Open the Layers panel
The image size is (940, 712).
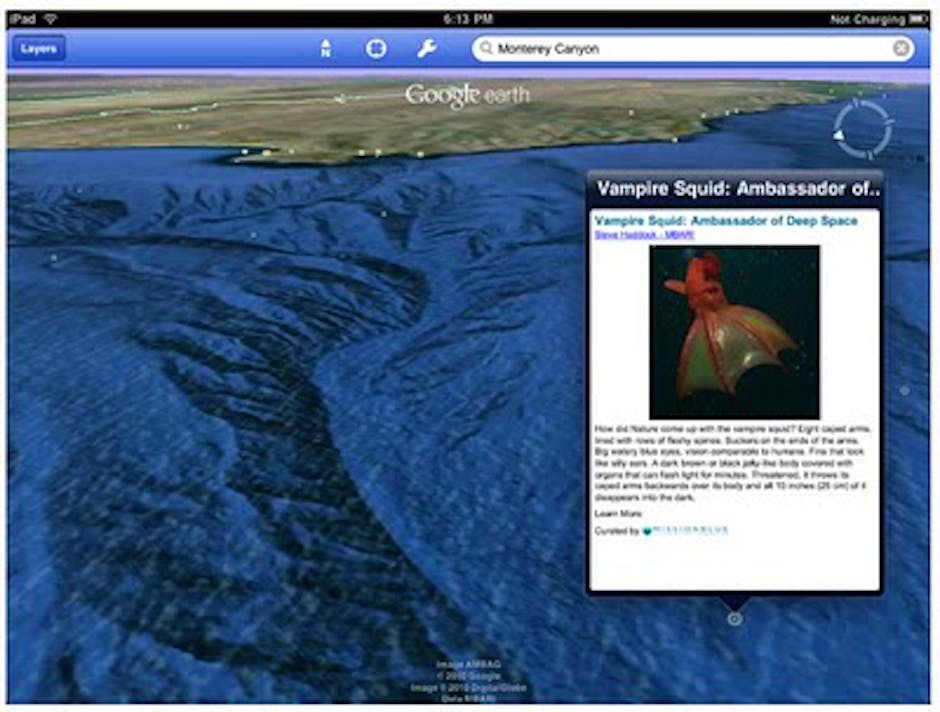click(x=39, y=48)
